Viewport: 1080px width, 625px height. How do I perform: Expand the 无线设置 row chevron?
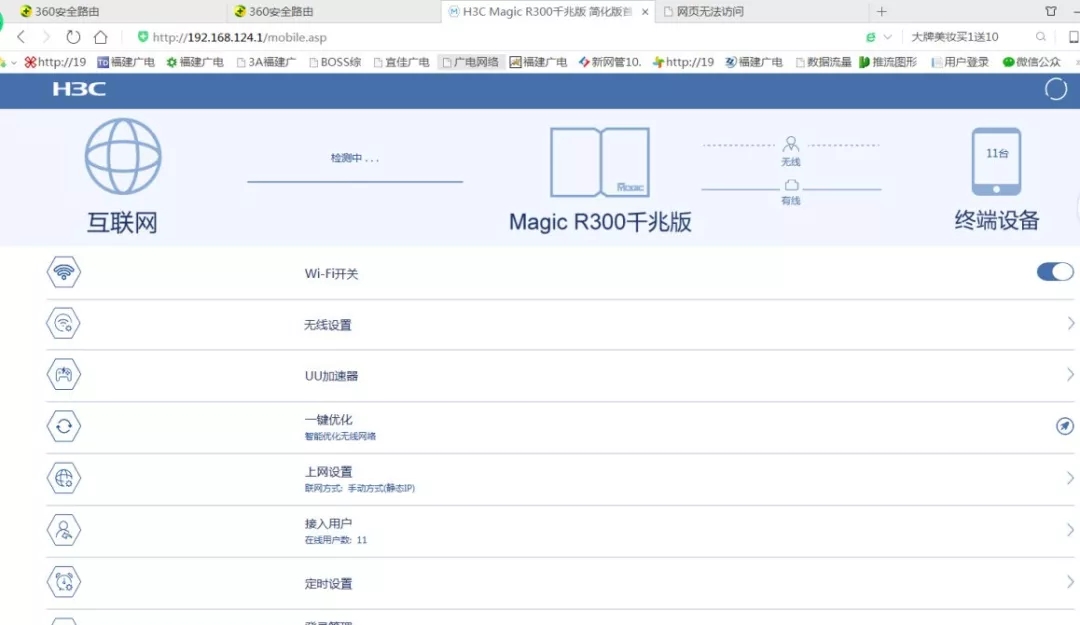(x=1068, y=323)
